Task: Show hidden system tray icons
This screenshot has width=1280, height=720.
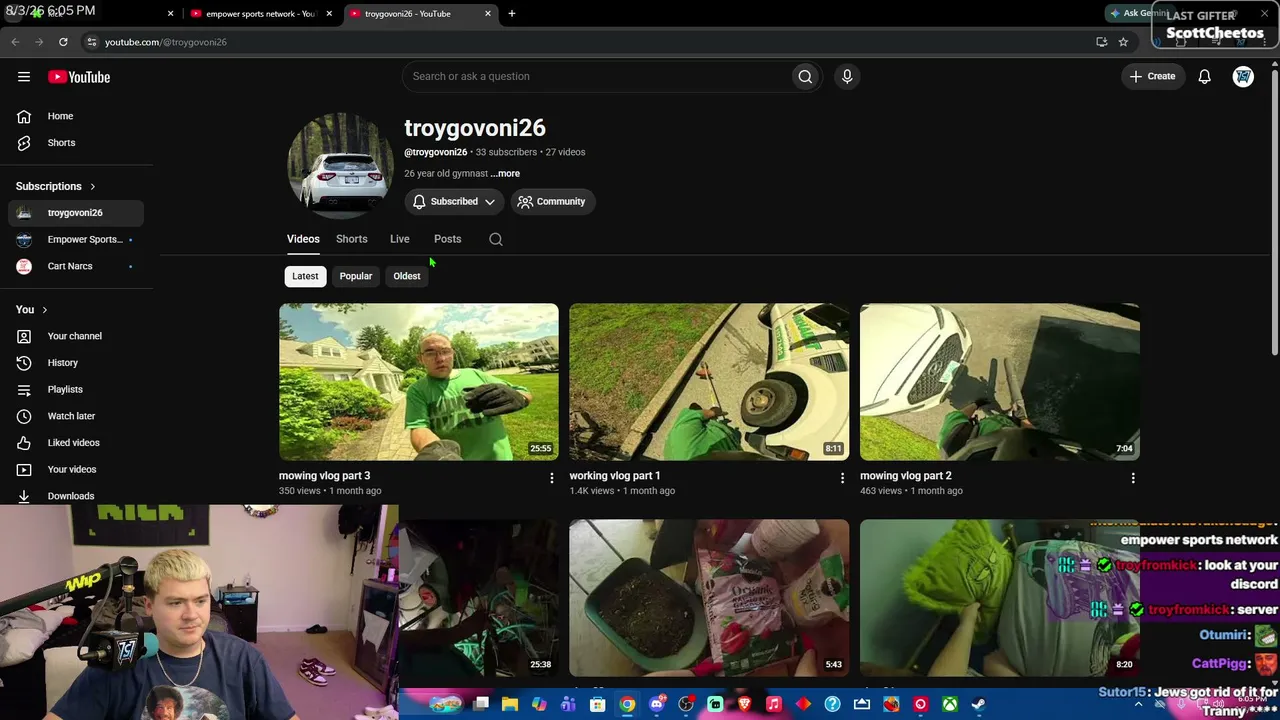Action: (1138, 704)
